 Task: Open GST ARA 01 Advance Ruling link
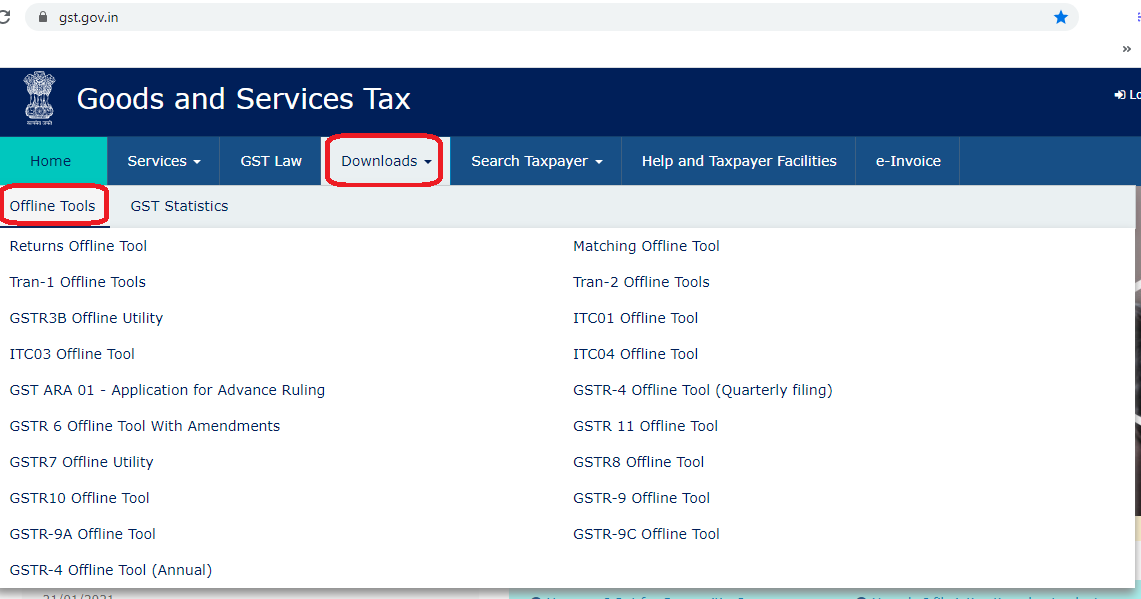pos(167,389)
